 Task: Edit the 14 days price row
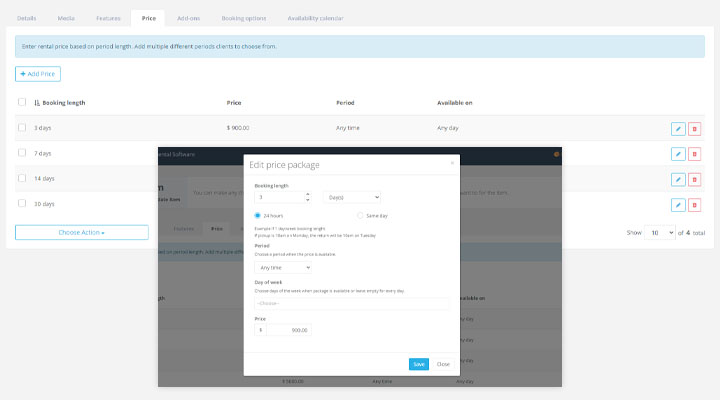click(678, 180)
